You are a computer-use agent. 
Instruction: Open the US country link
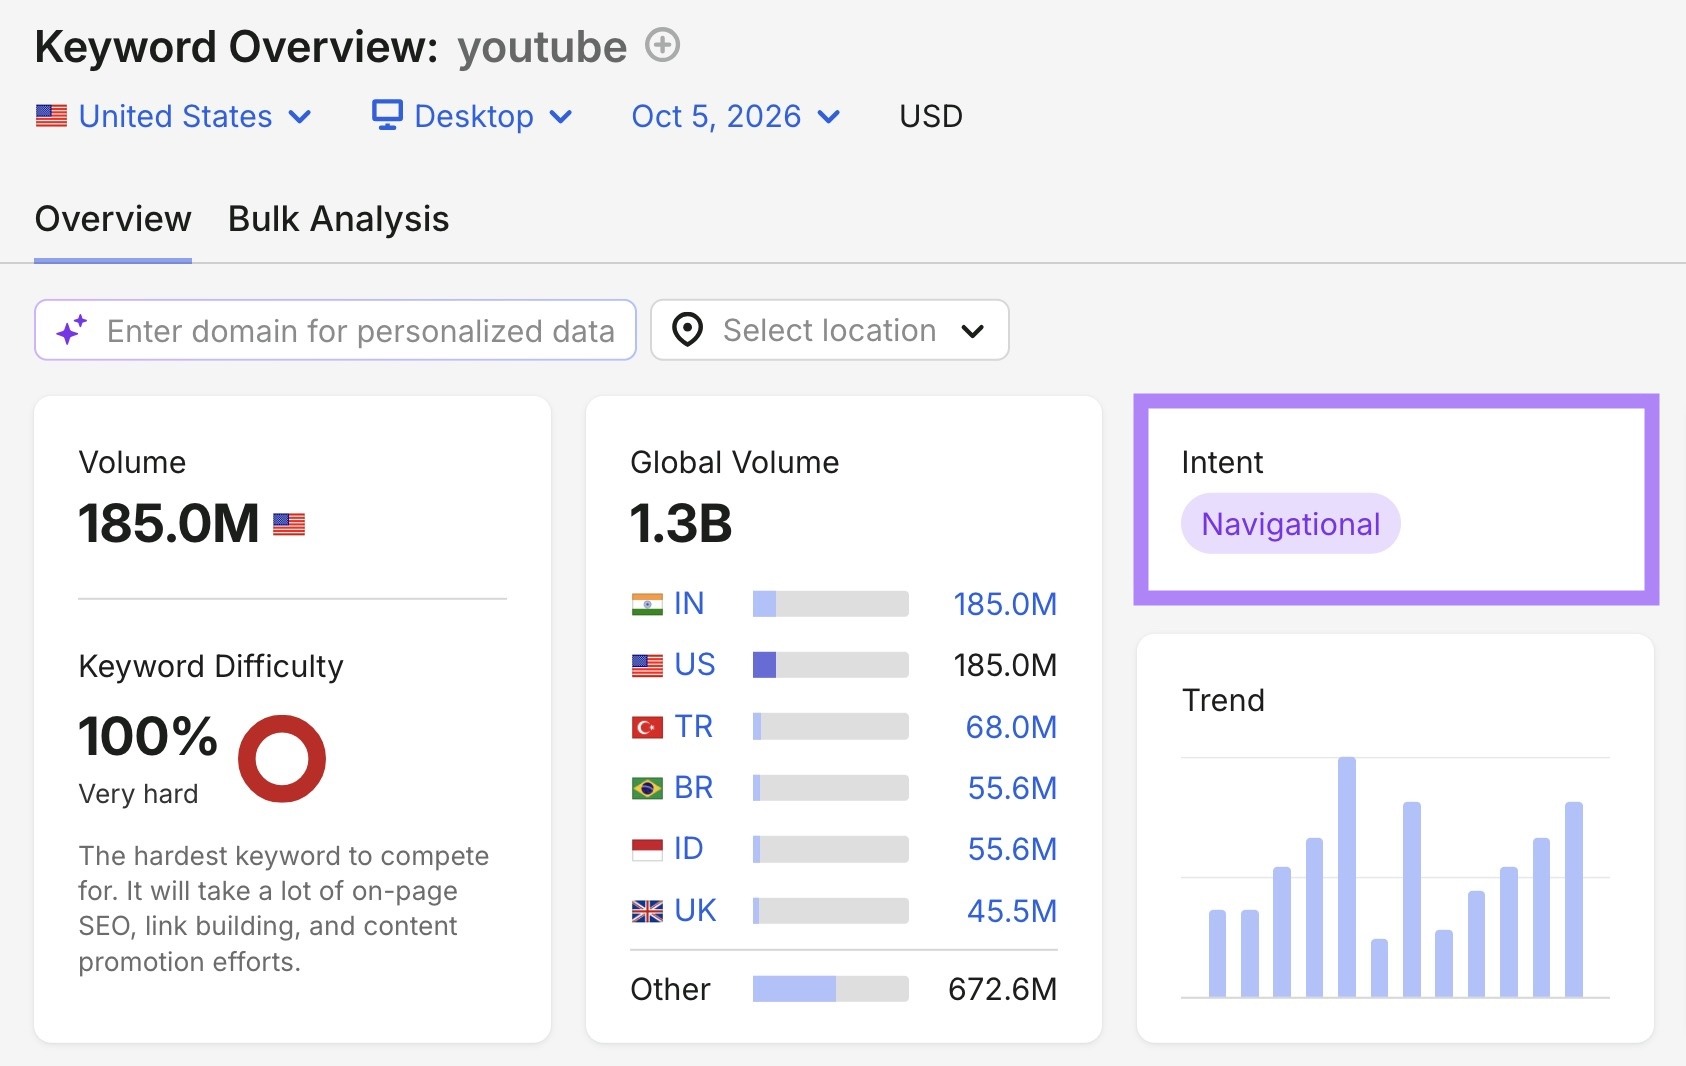click(x=695, y=665)
